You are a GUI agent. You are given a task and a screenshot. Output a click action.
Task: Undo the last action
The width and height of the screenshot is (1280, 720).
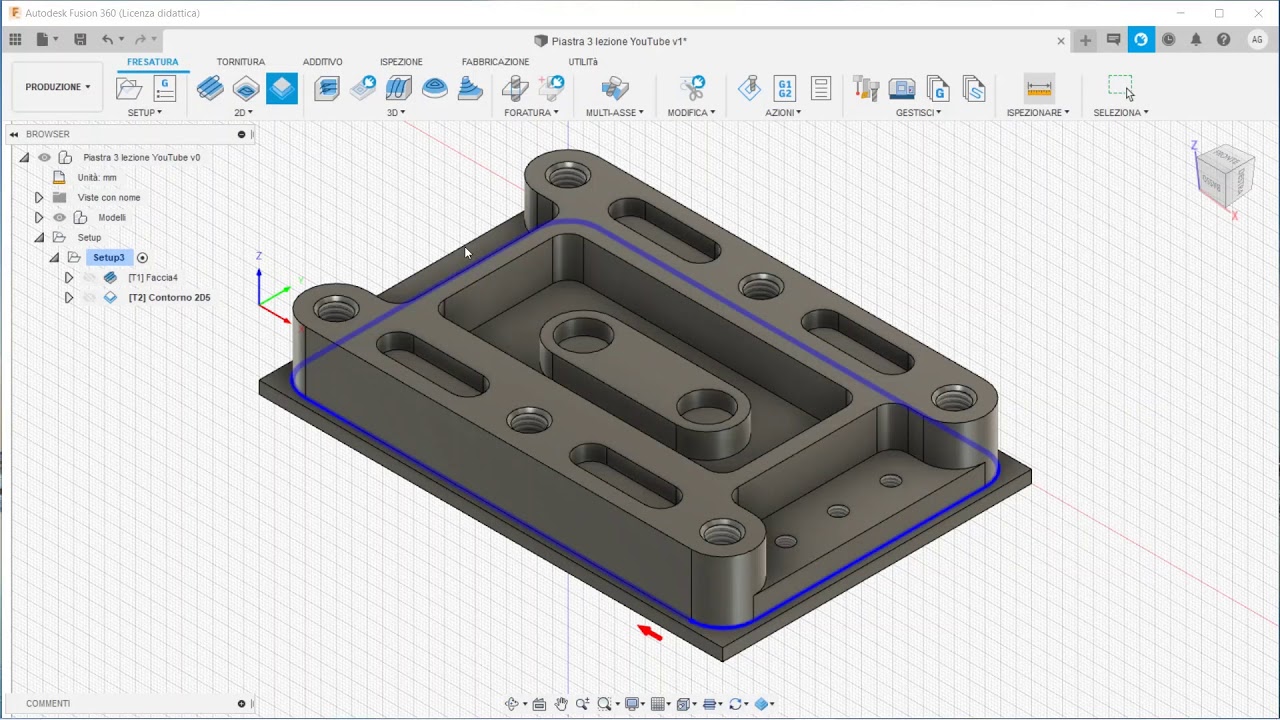pos(107,40)
